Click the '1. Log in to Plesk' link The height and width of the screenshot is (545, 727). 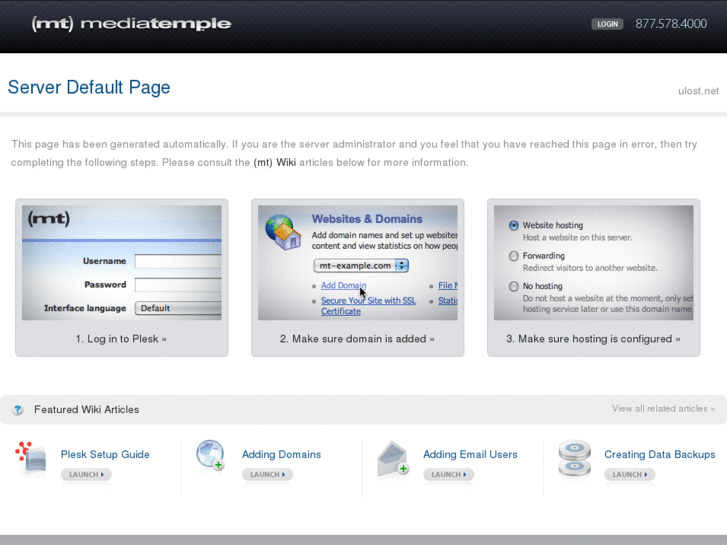pyautogui.click(x=121, y=339)
